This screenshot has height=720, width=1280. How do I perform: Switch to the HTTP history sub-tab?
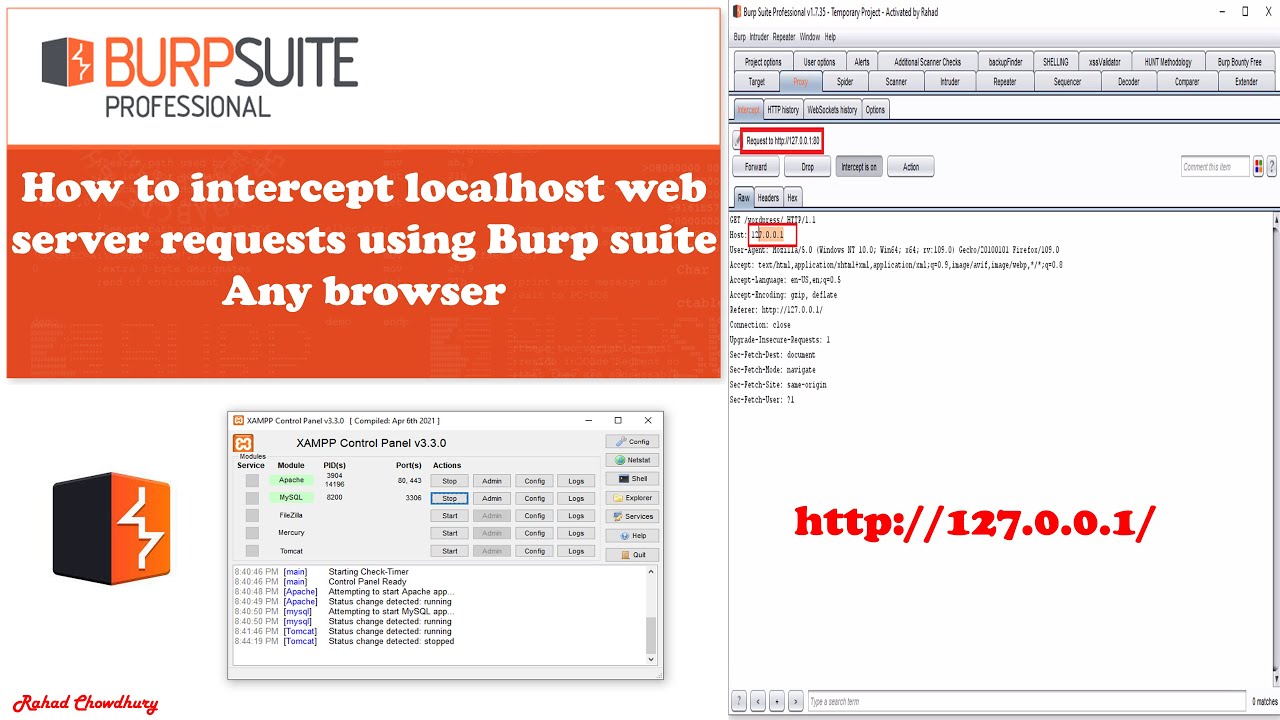(x=783, y=110)
